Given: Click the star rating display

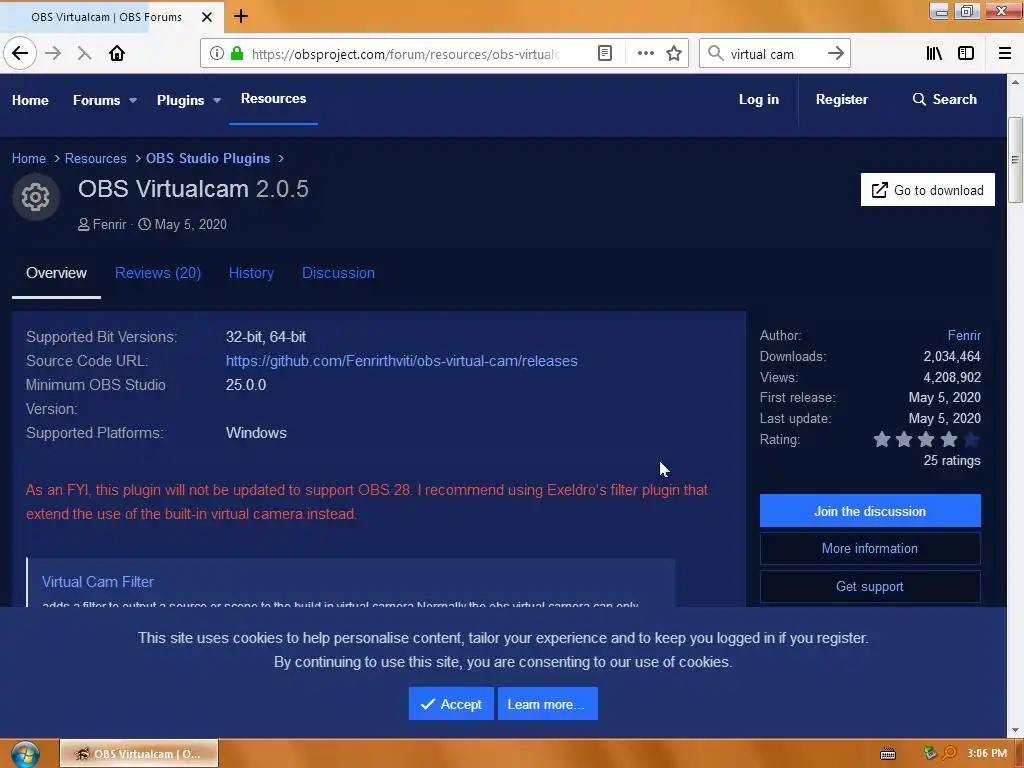Looking at the screenshot, I should tap(926, 440).
